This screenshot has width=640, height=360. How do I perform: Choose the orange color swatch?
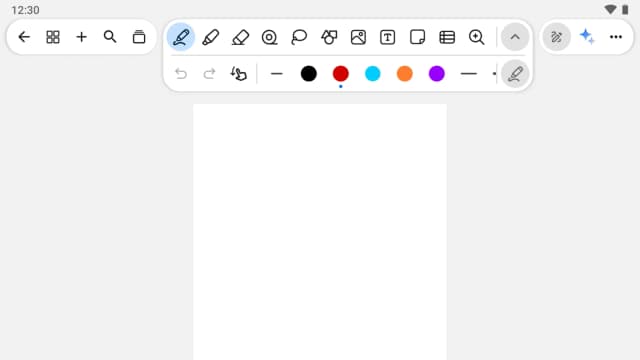404,73
